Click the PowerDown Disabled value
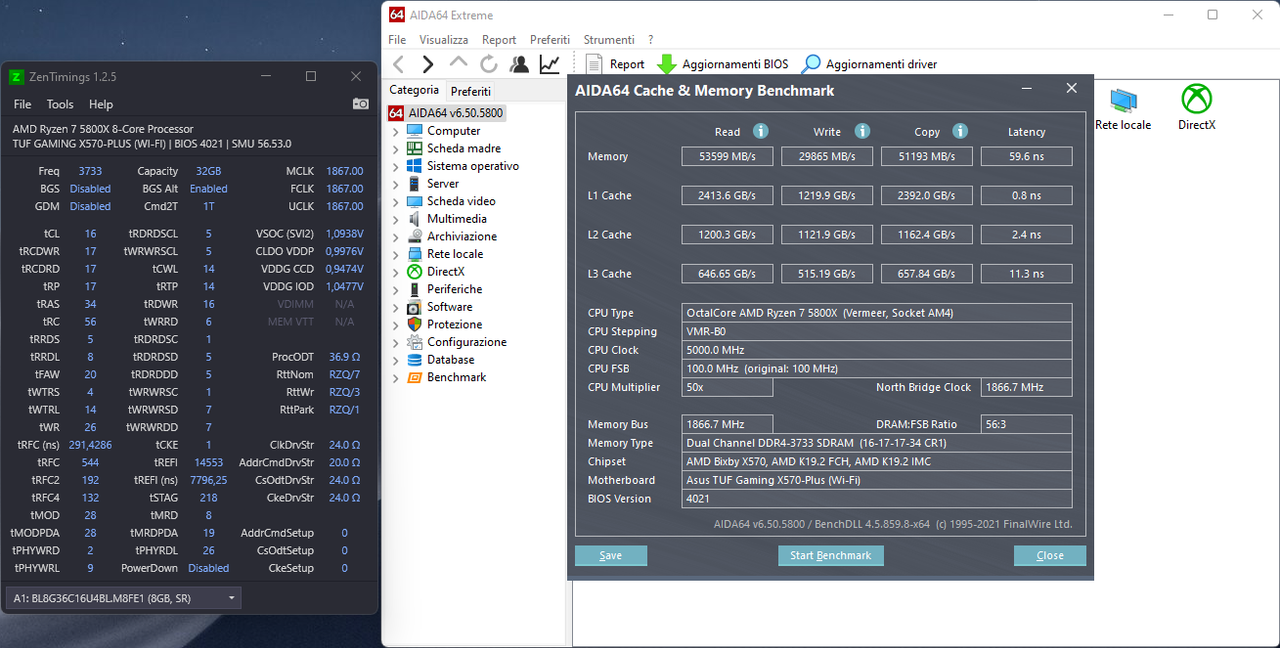 (x=208, y=568)
